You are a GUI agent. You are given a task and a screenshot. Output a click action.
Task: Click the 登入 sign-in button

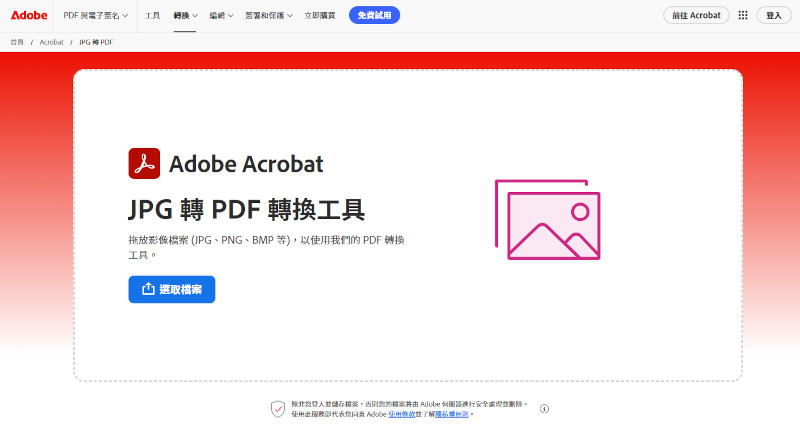click(x=774, y=15)
